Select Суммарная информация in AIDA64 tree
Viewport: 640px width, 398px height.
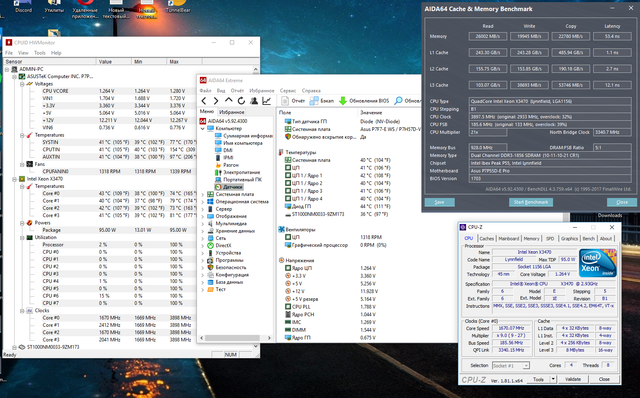244,136
